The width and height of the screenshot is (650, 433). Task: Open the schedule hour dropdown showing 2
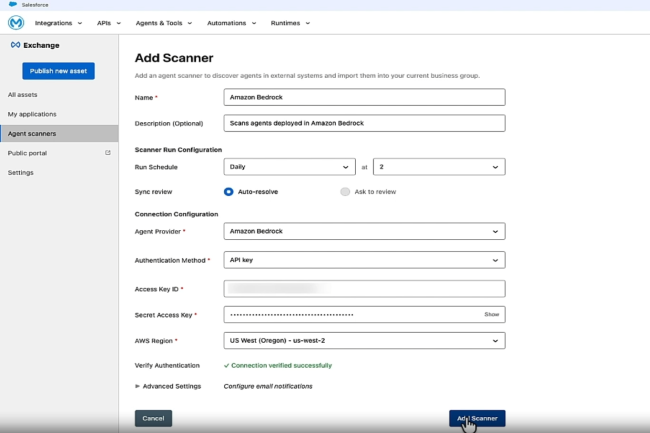pos(439,167)
